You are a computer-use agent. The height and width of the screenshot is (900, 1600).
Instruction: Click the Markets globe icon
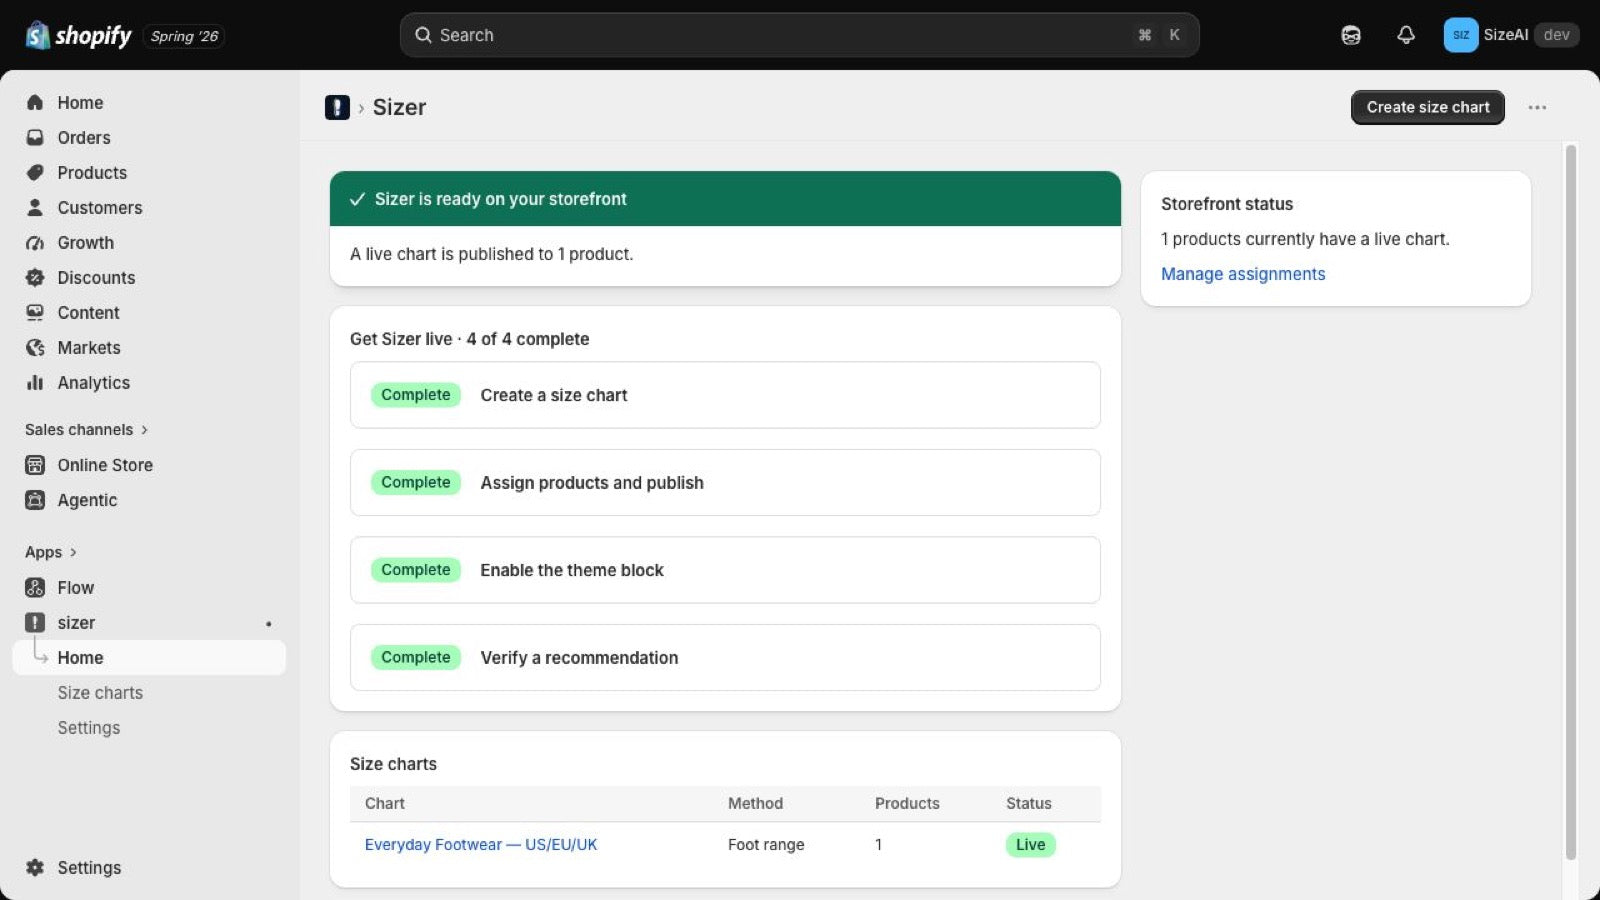click(35, 347)
